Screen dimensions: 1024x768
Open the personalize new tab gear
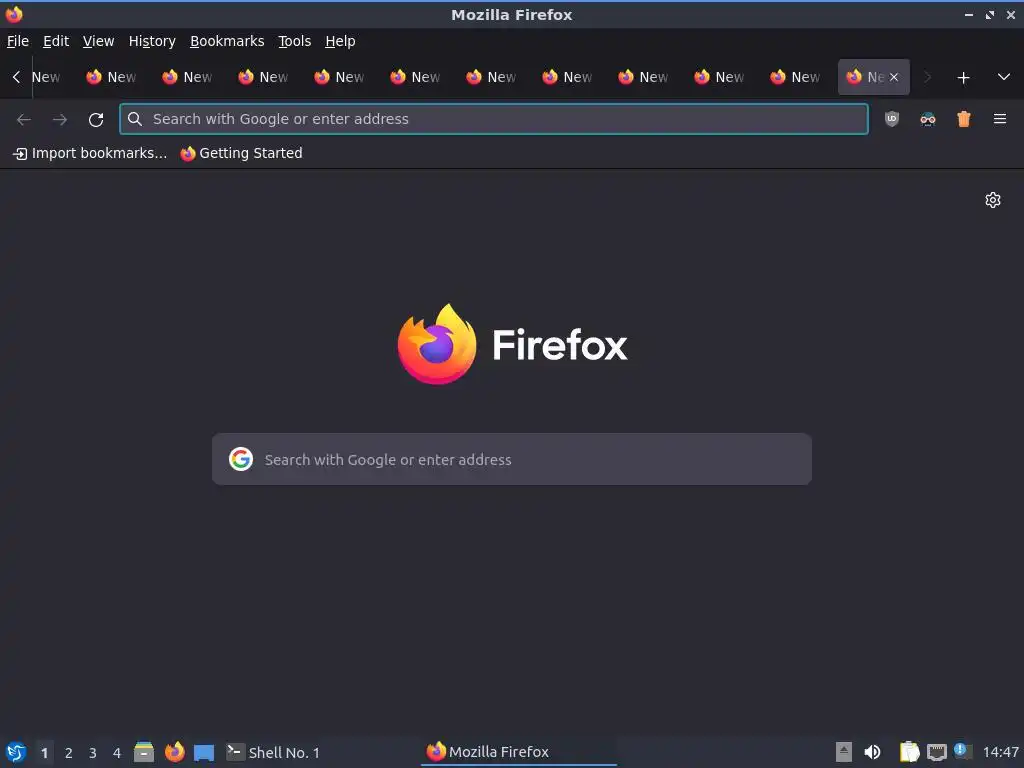993,200
